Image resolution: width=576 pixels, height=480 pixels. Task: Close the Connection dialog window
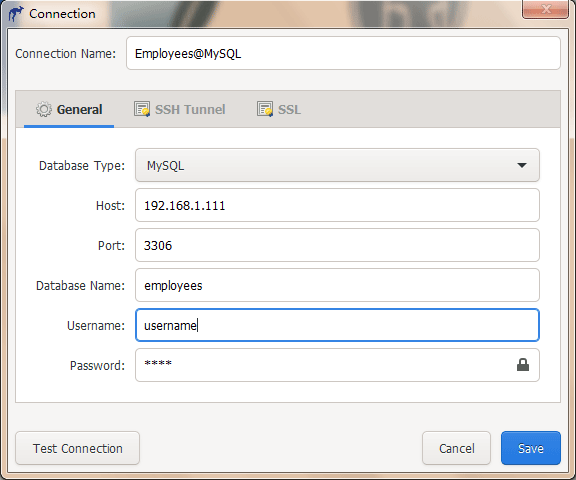546,9
